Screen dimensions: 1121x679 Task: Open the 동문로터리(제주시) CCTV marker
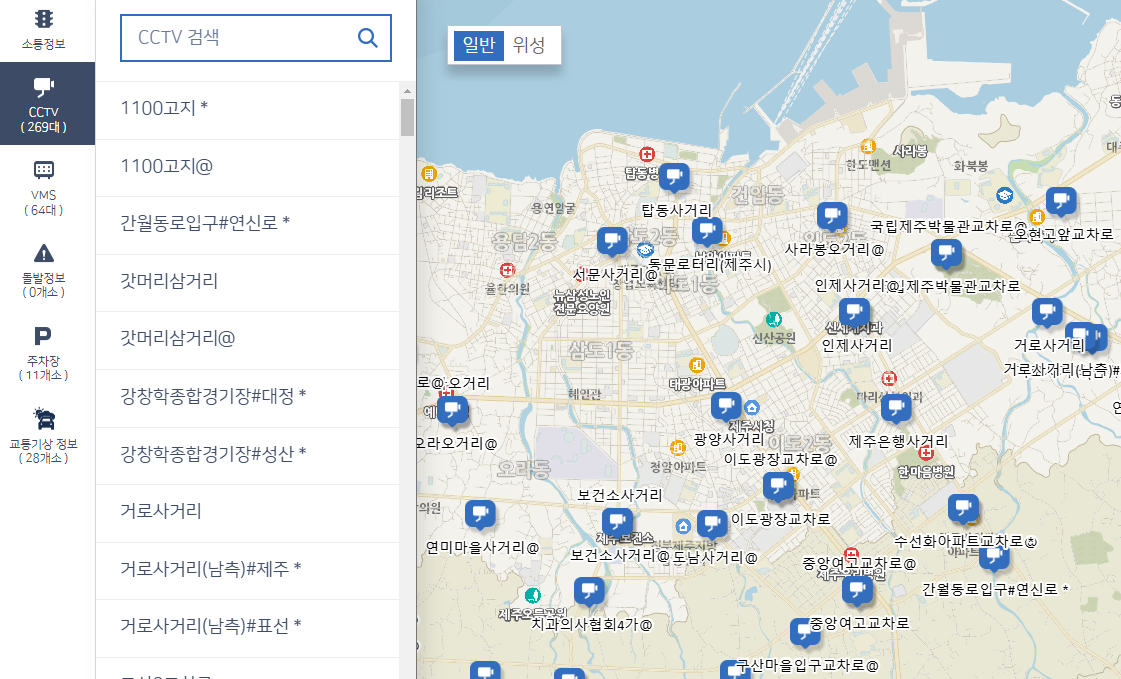(707, 232)
